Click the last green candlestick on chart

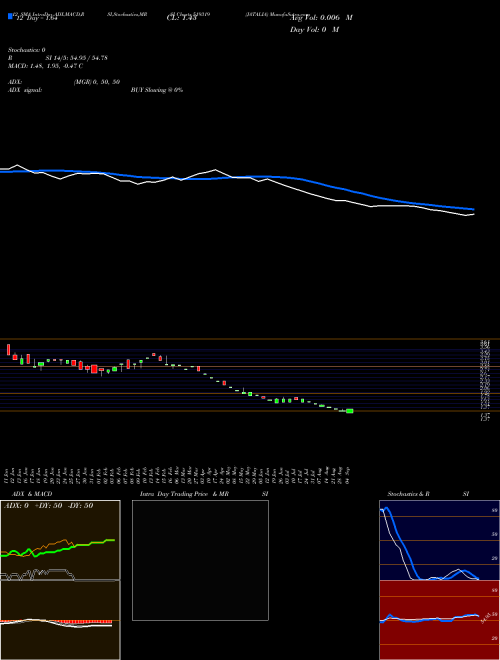(x=349, y=411)
